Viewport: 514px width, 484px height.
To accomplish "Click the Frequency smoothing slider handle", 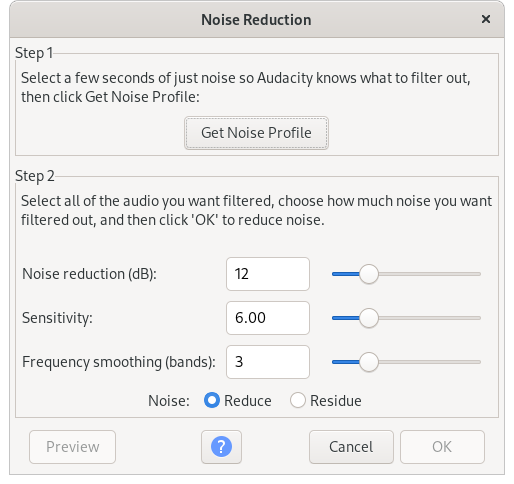I will click(x=369, y=362).
